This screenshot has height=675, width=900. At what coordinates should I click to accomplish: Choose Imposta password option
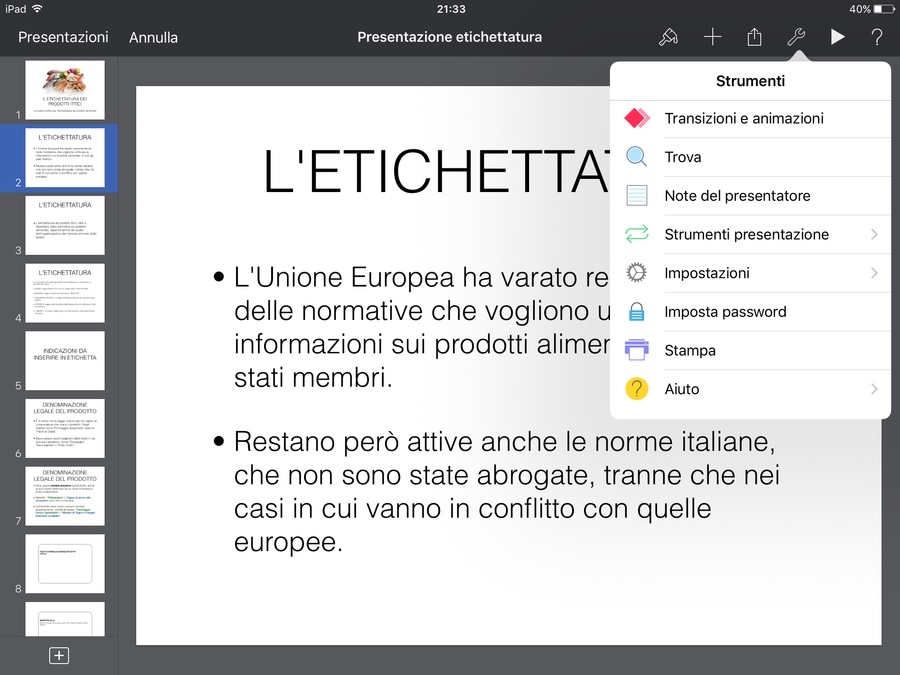point(750,312)
